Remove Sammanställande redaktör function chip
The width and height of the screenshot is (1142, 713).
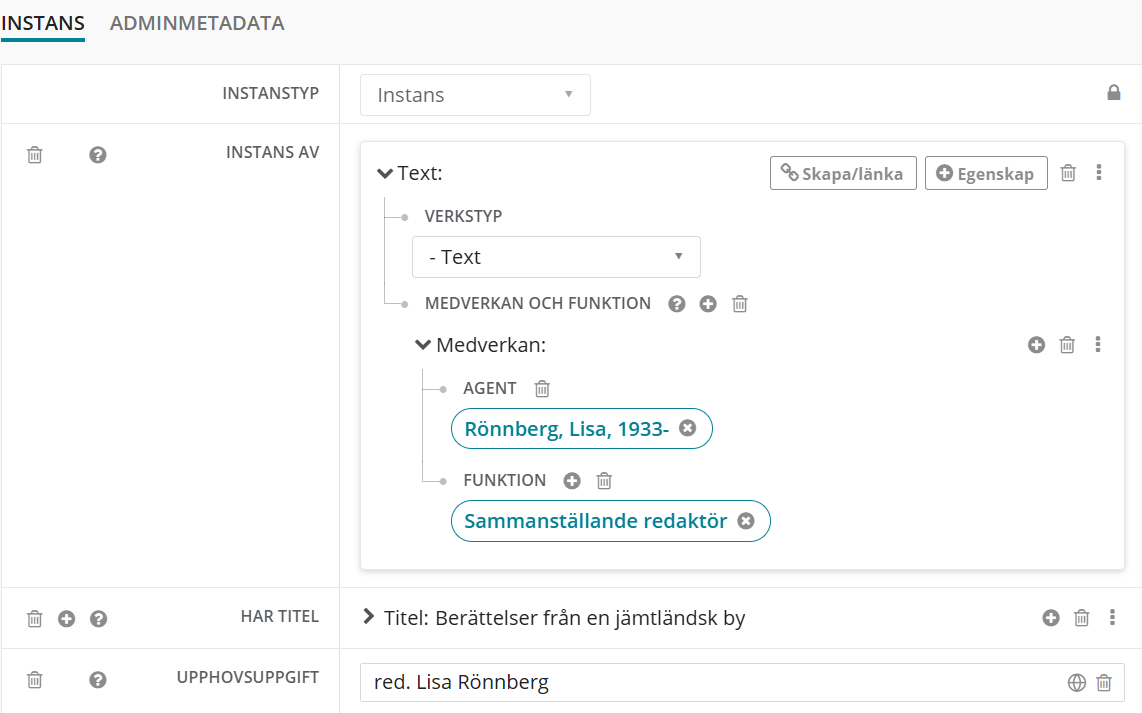coord(745,521)
